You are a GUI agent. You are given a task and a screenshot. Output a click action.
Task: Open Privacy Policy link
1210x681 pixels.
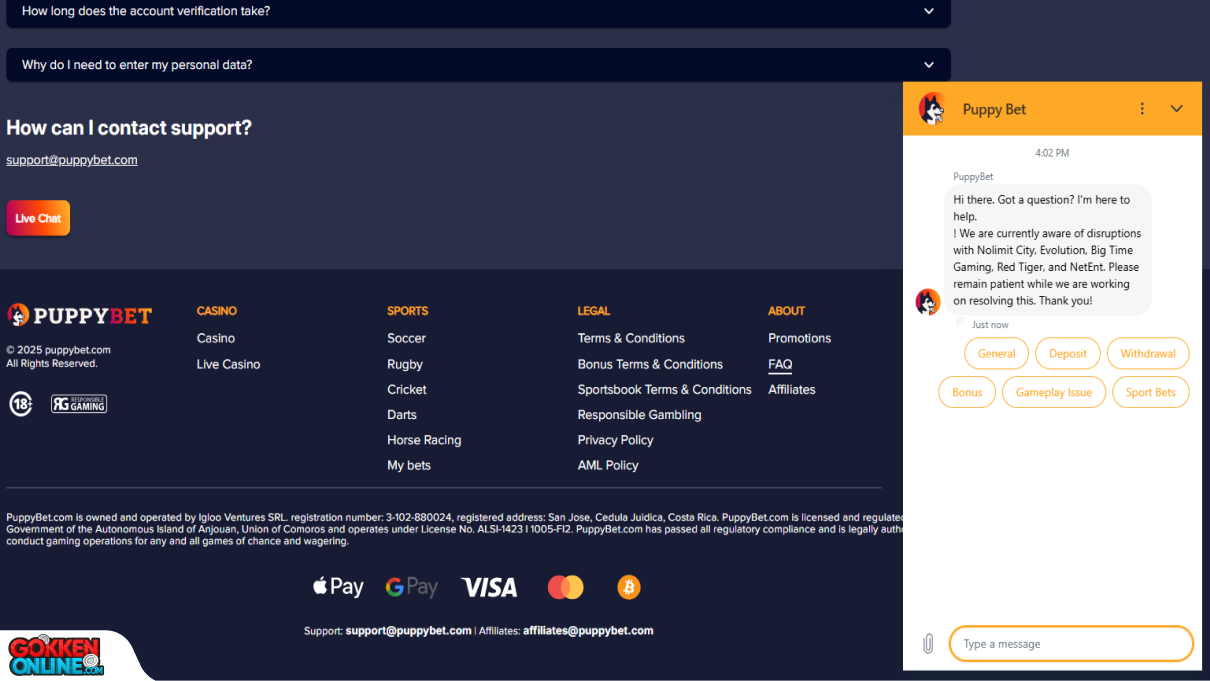pos(615,440)
